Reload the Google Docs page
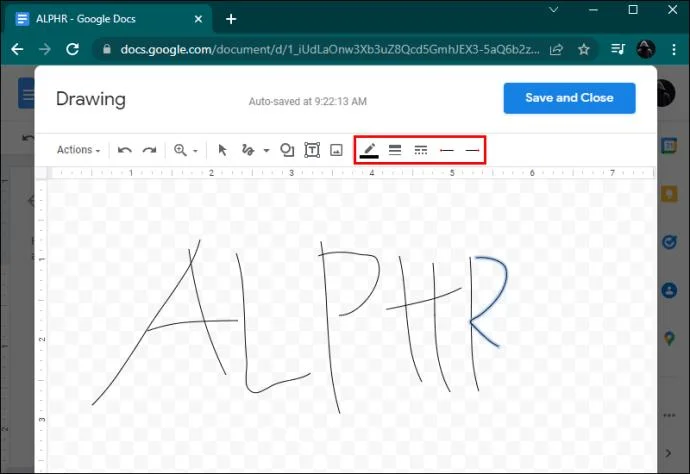This screenshot has height=474, width=690. click(73, 49)
